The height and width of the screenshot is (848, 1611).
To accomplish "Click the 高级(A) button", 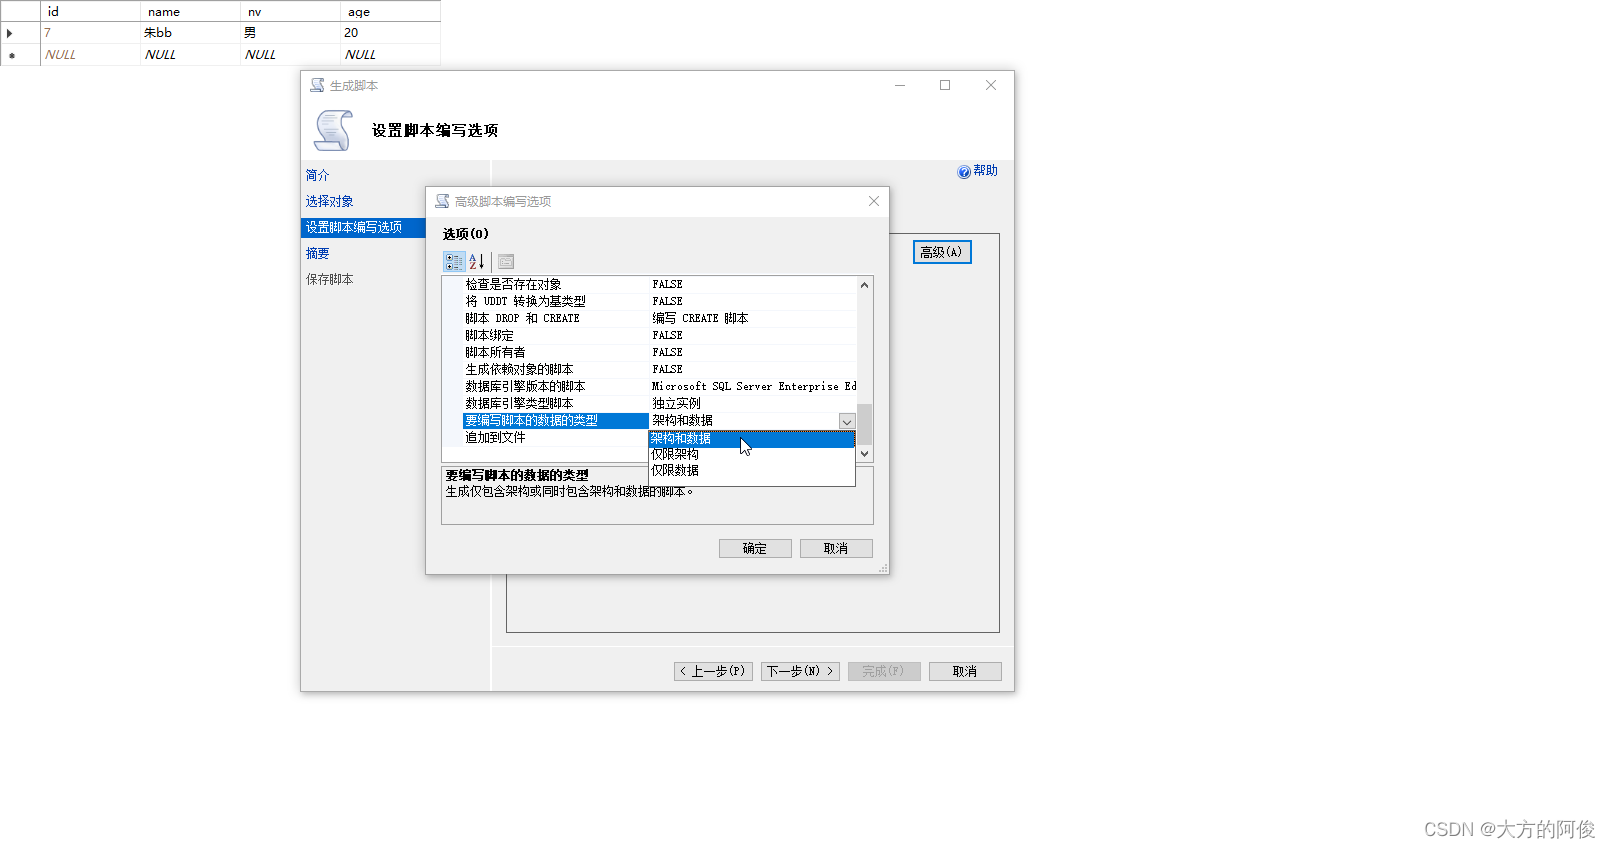I will pos(941,252).
